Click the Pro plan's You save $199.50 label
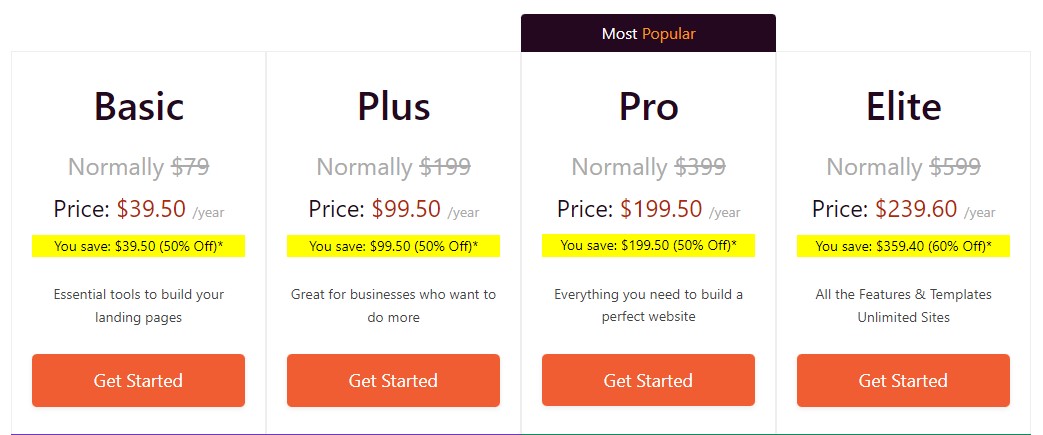Viewport: 1043px width, 435px height. pyautogui.click(x=649, y=245)
